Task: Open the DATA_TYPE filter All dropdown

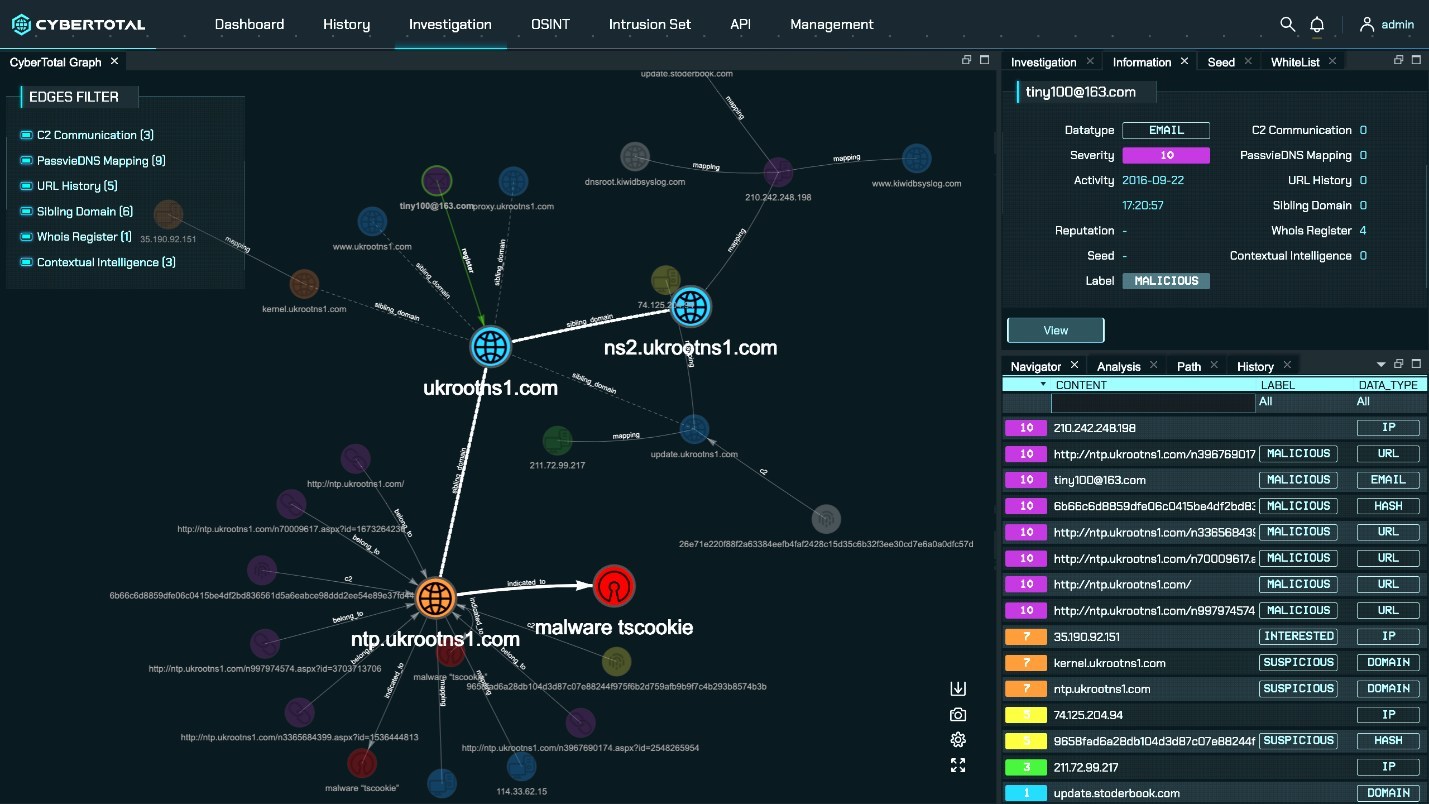Action: (x=1363, y=402)
